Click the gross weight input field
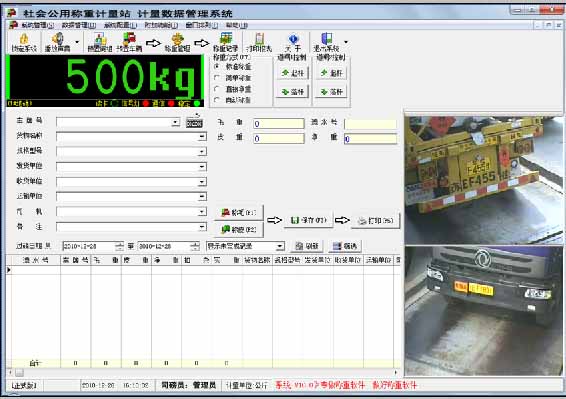566x399 pixels. 279,124
